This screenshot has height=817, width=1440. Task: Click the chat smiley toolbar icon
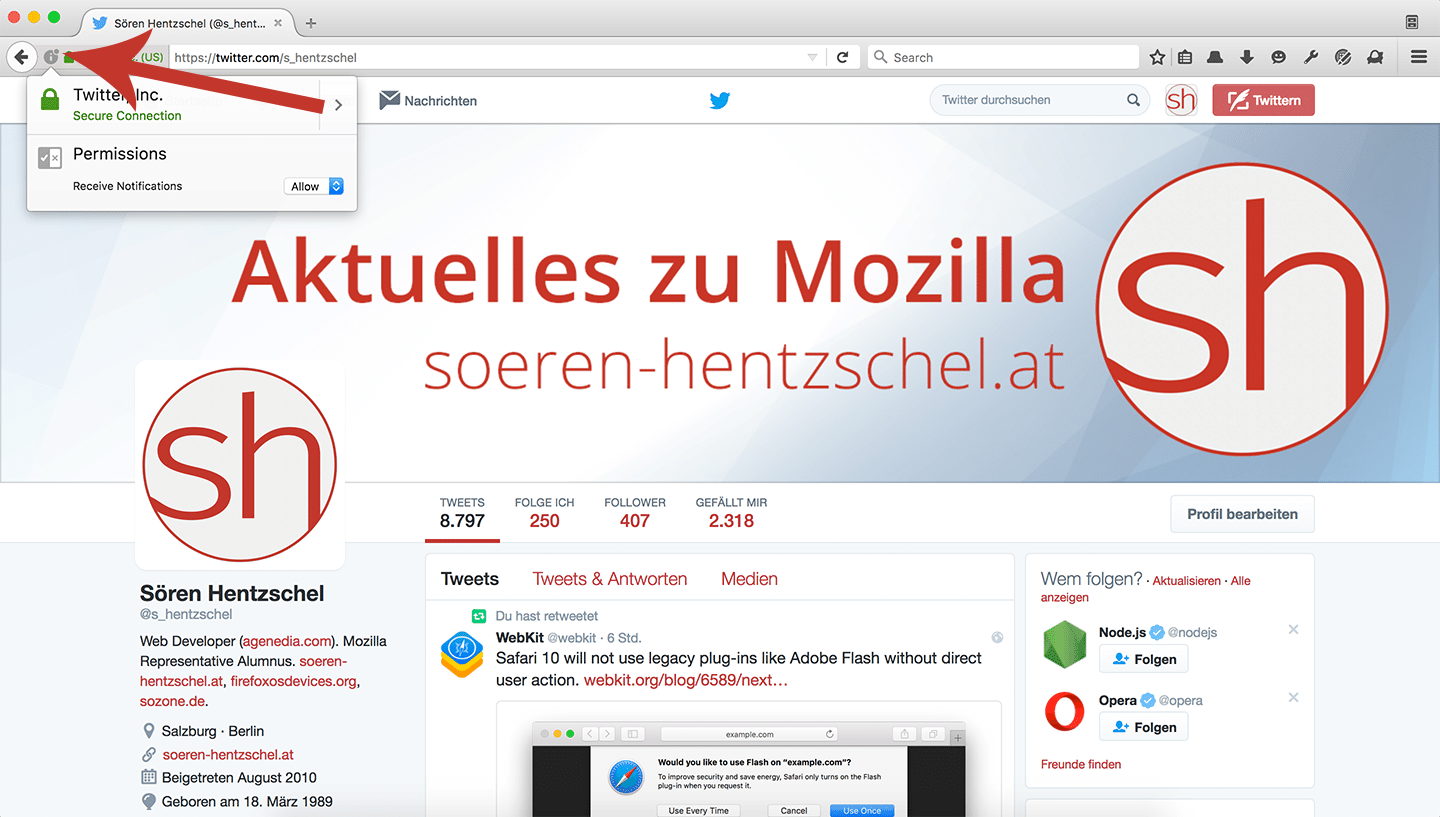click(1278, 57)
